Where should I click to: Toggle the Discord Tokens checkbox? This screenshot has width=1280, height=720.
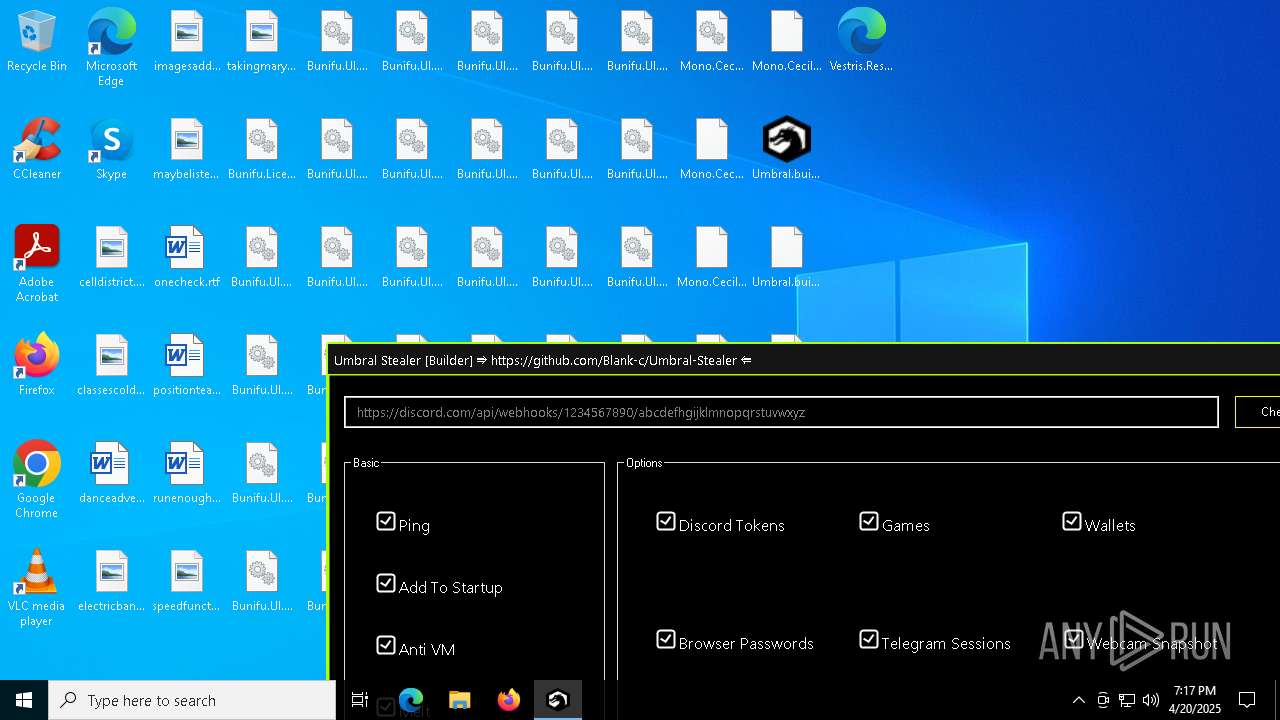pos(666,521)
